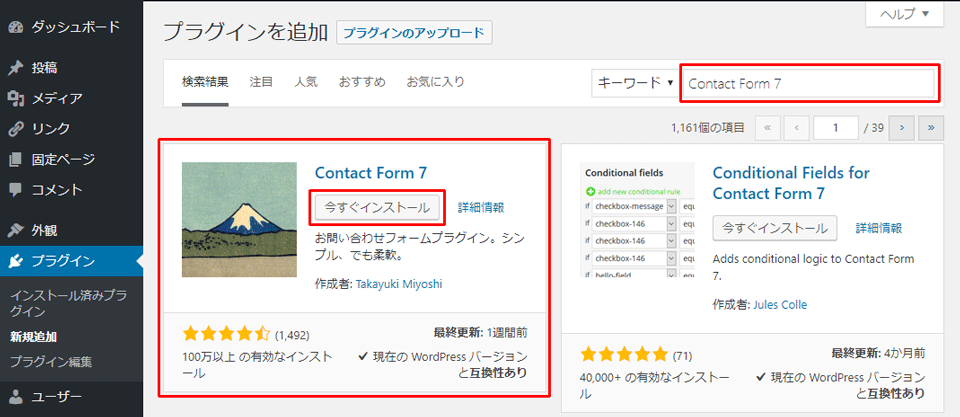Screen dimensions: 960x417
Task: Select the 新規追加 submenu link
Action: tap(34, 337)
